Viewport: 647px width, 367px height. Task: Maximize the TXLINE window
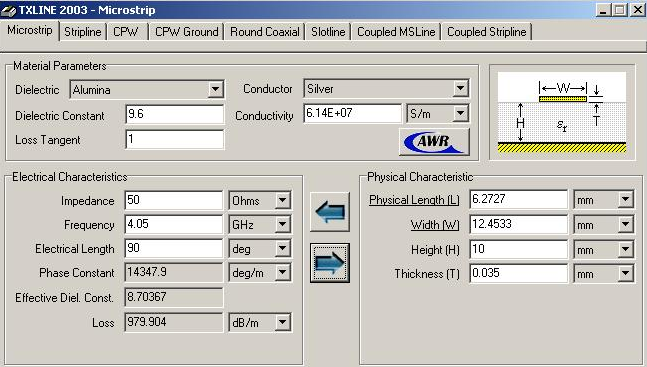[619, 10]
